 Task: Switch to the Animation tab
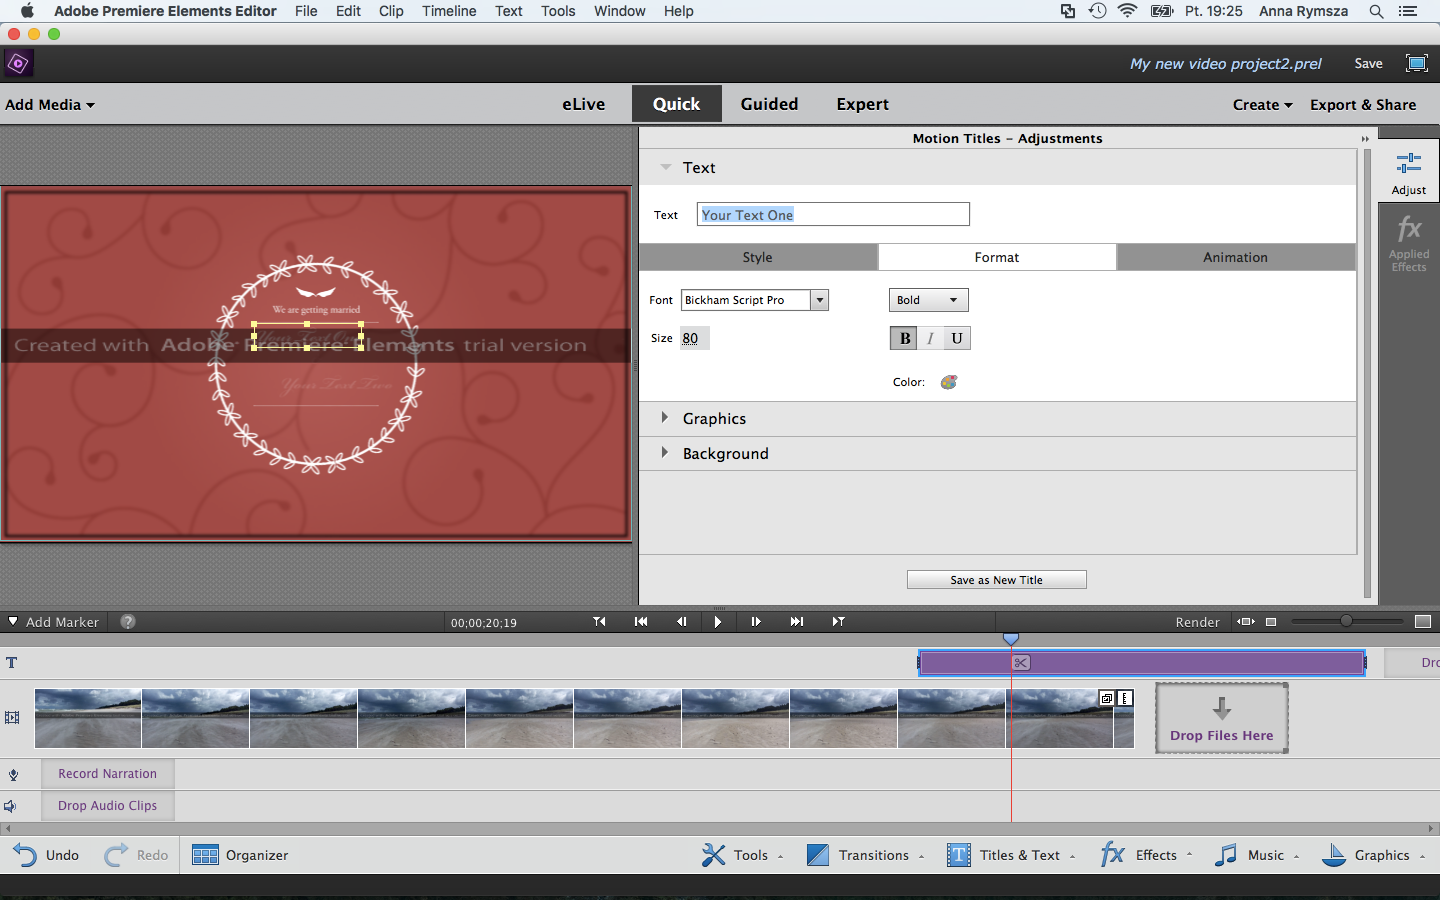tap(1235, 257)
